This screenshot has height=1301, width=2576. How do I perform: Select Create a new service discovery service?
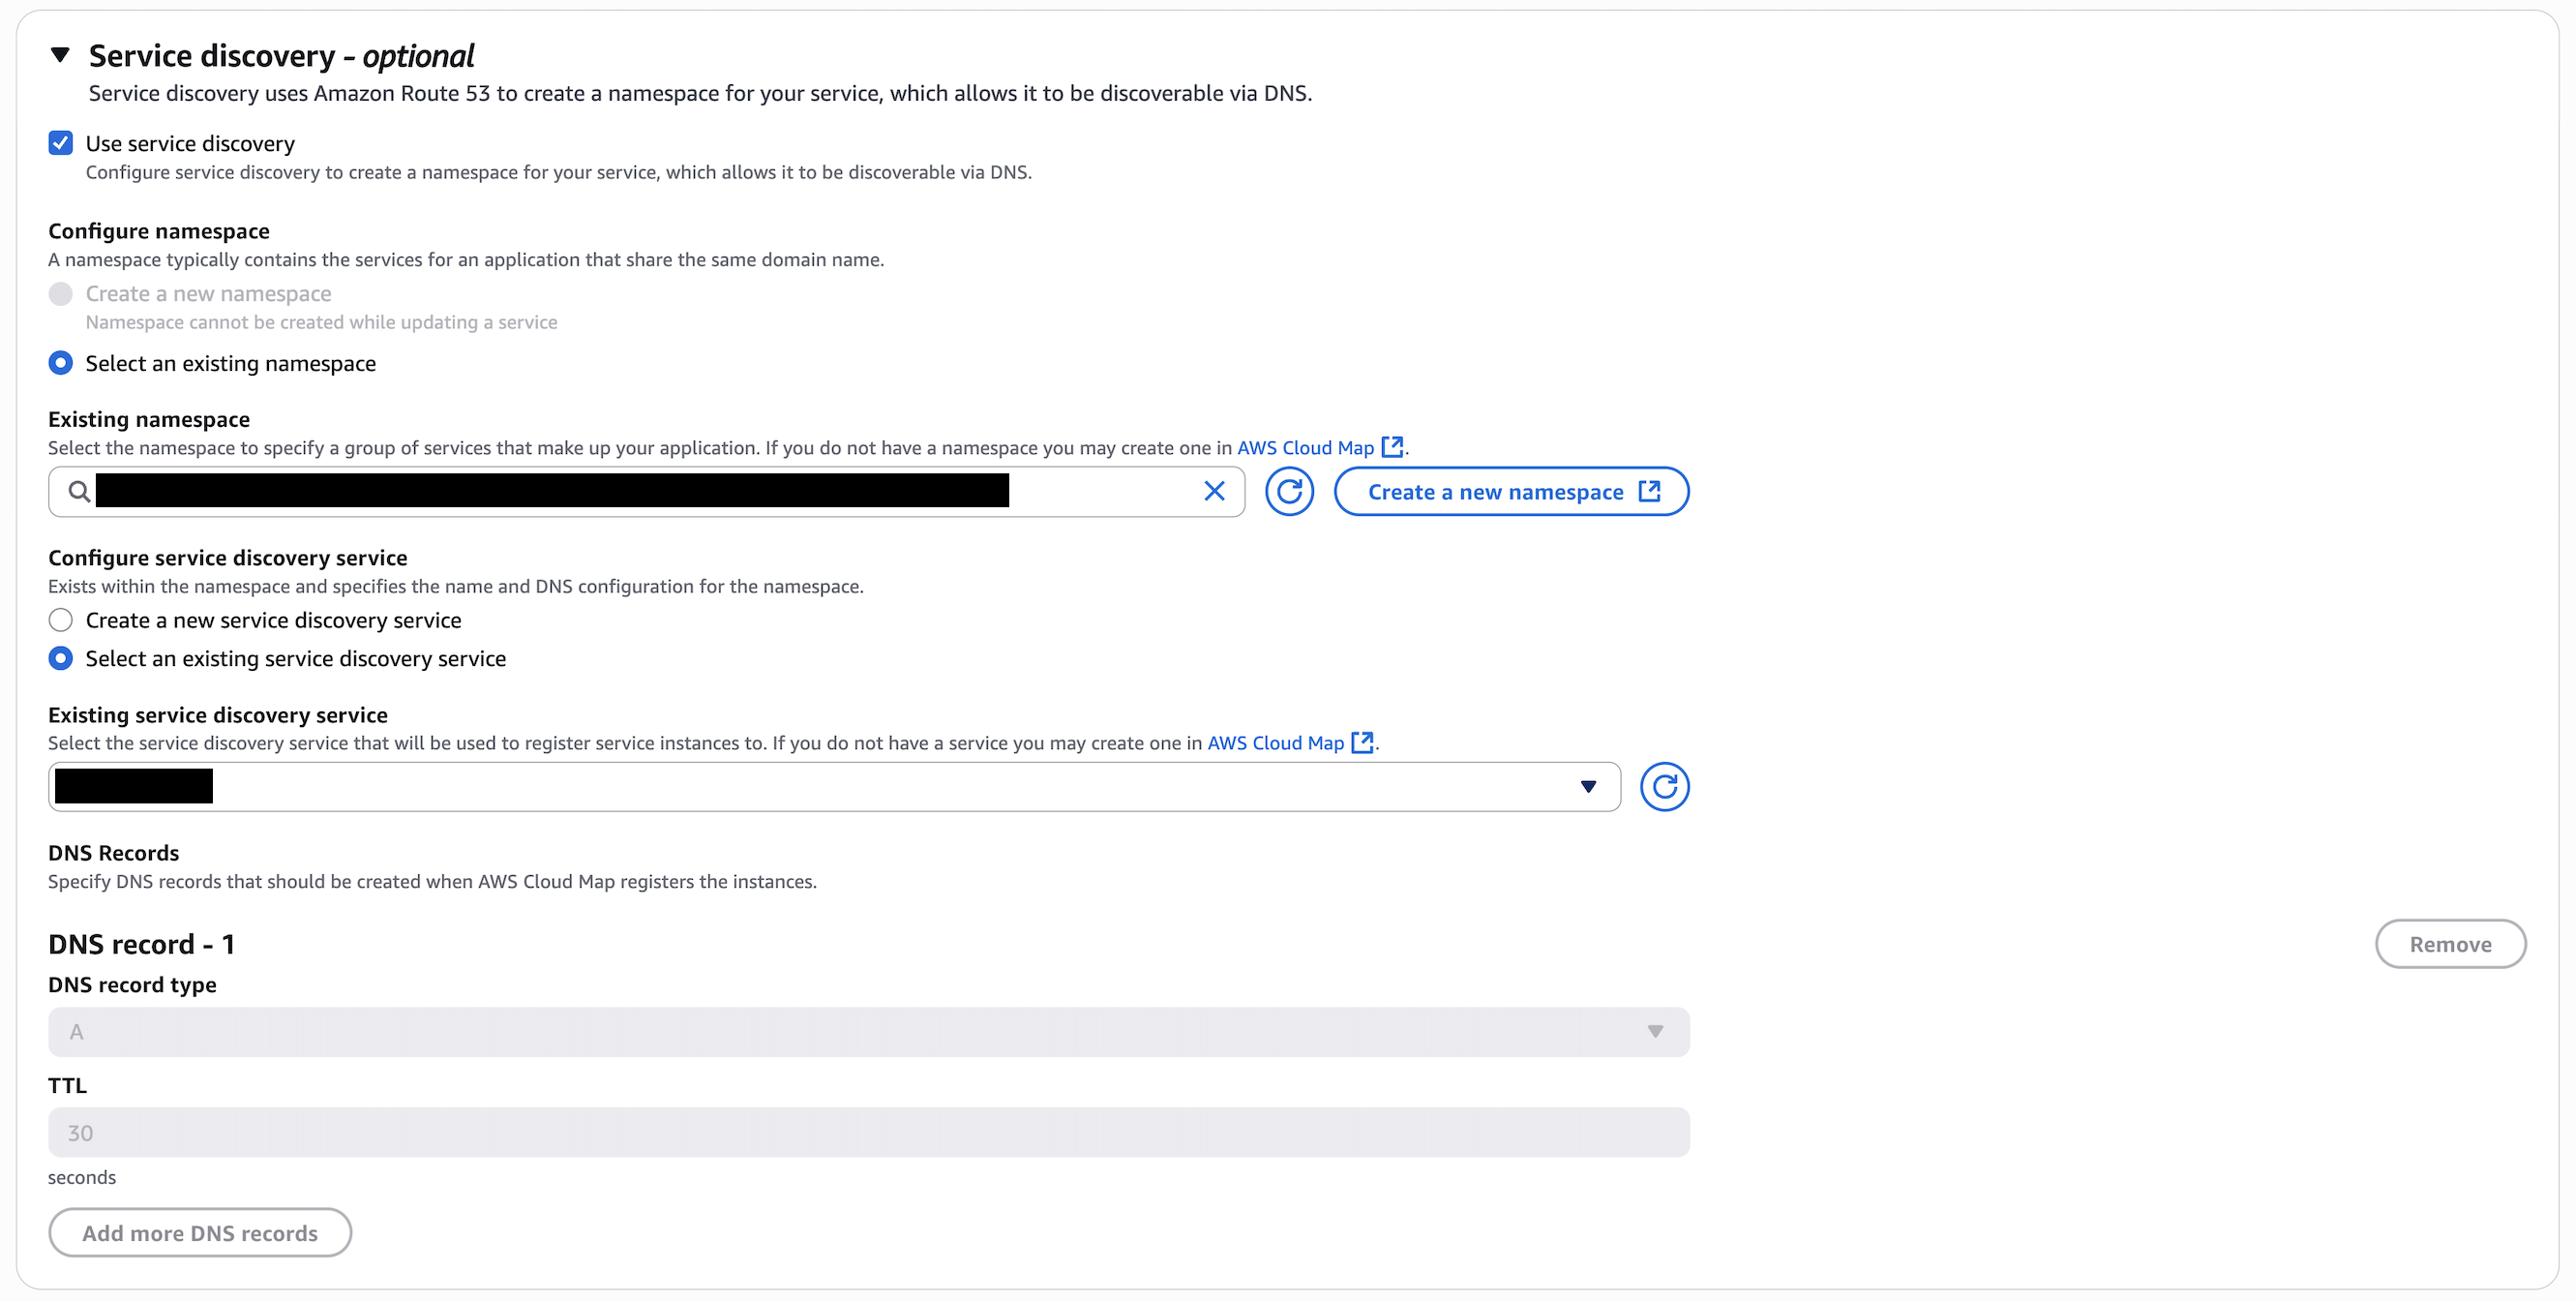60,620
